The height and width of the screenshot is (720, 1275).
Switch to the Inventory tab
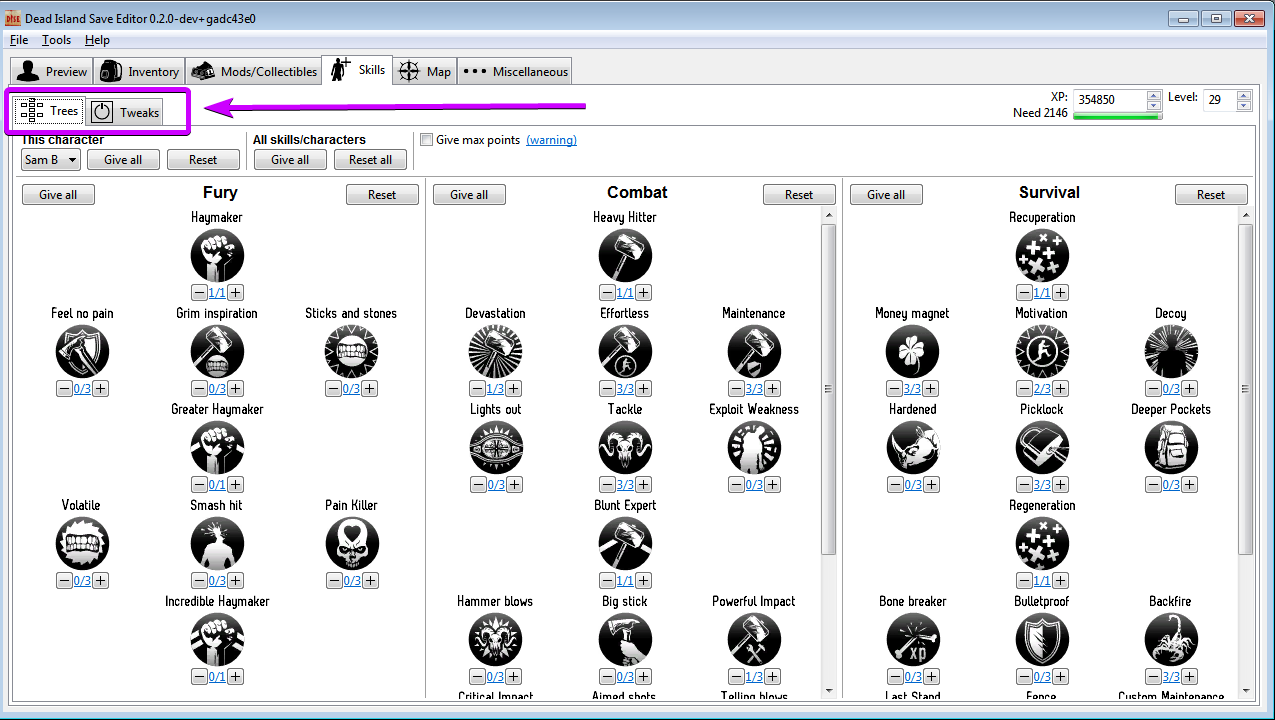[x=139, y=71]
